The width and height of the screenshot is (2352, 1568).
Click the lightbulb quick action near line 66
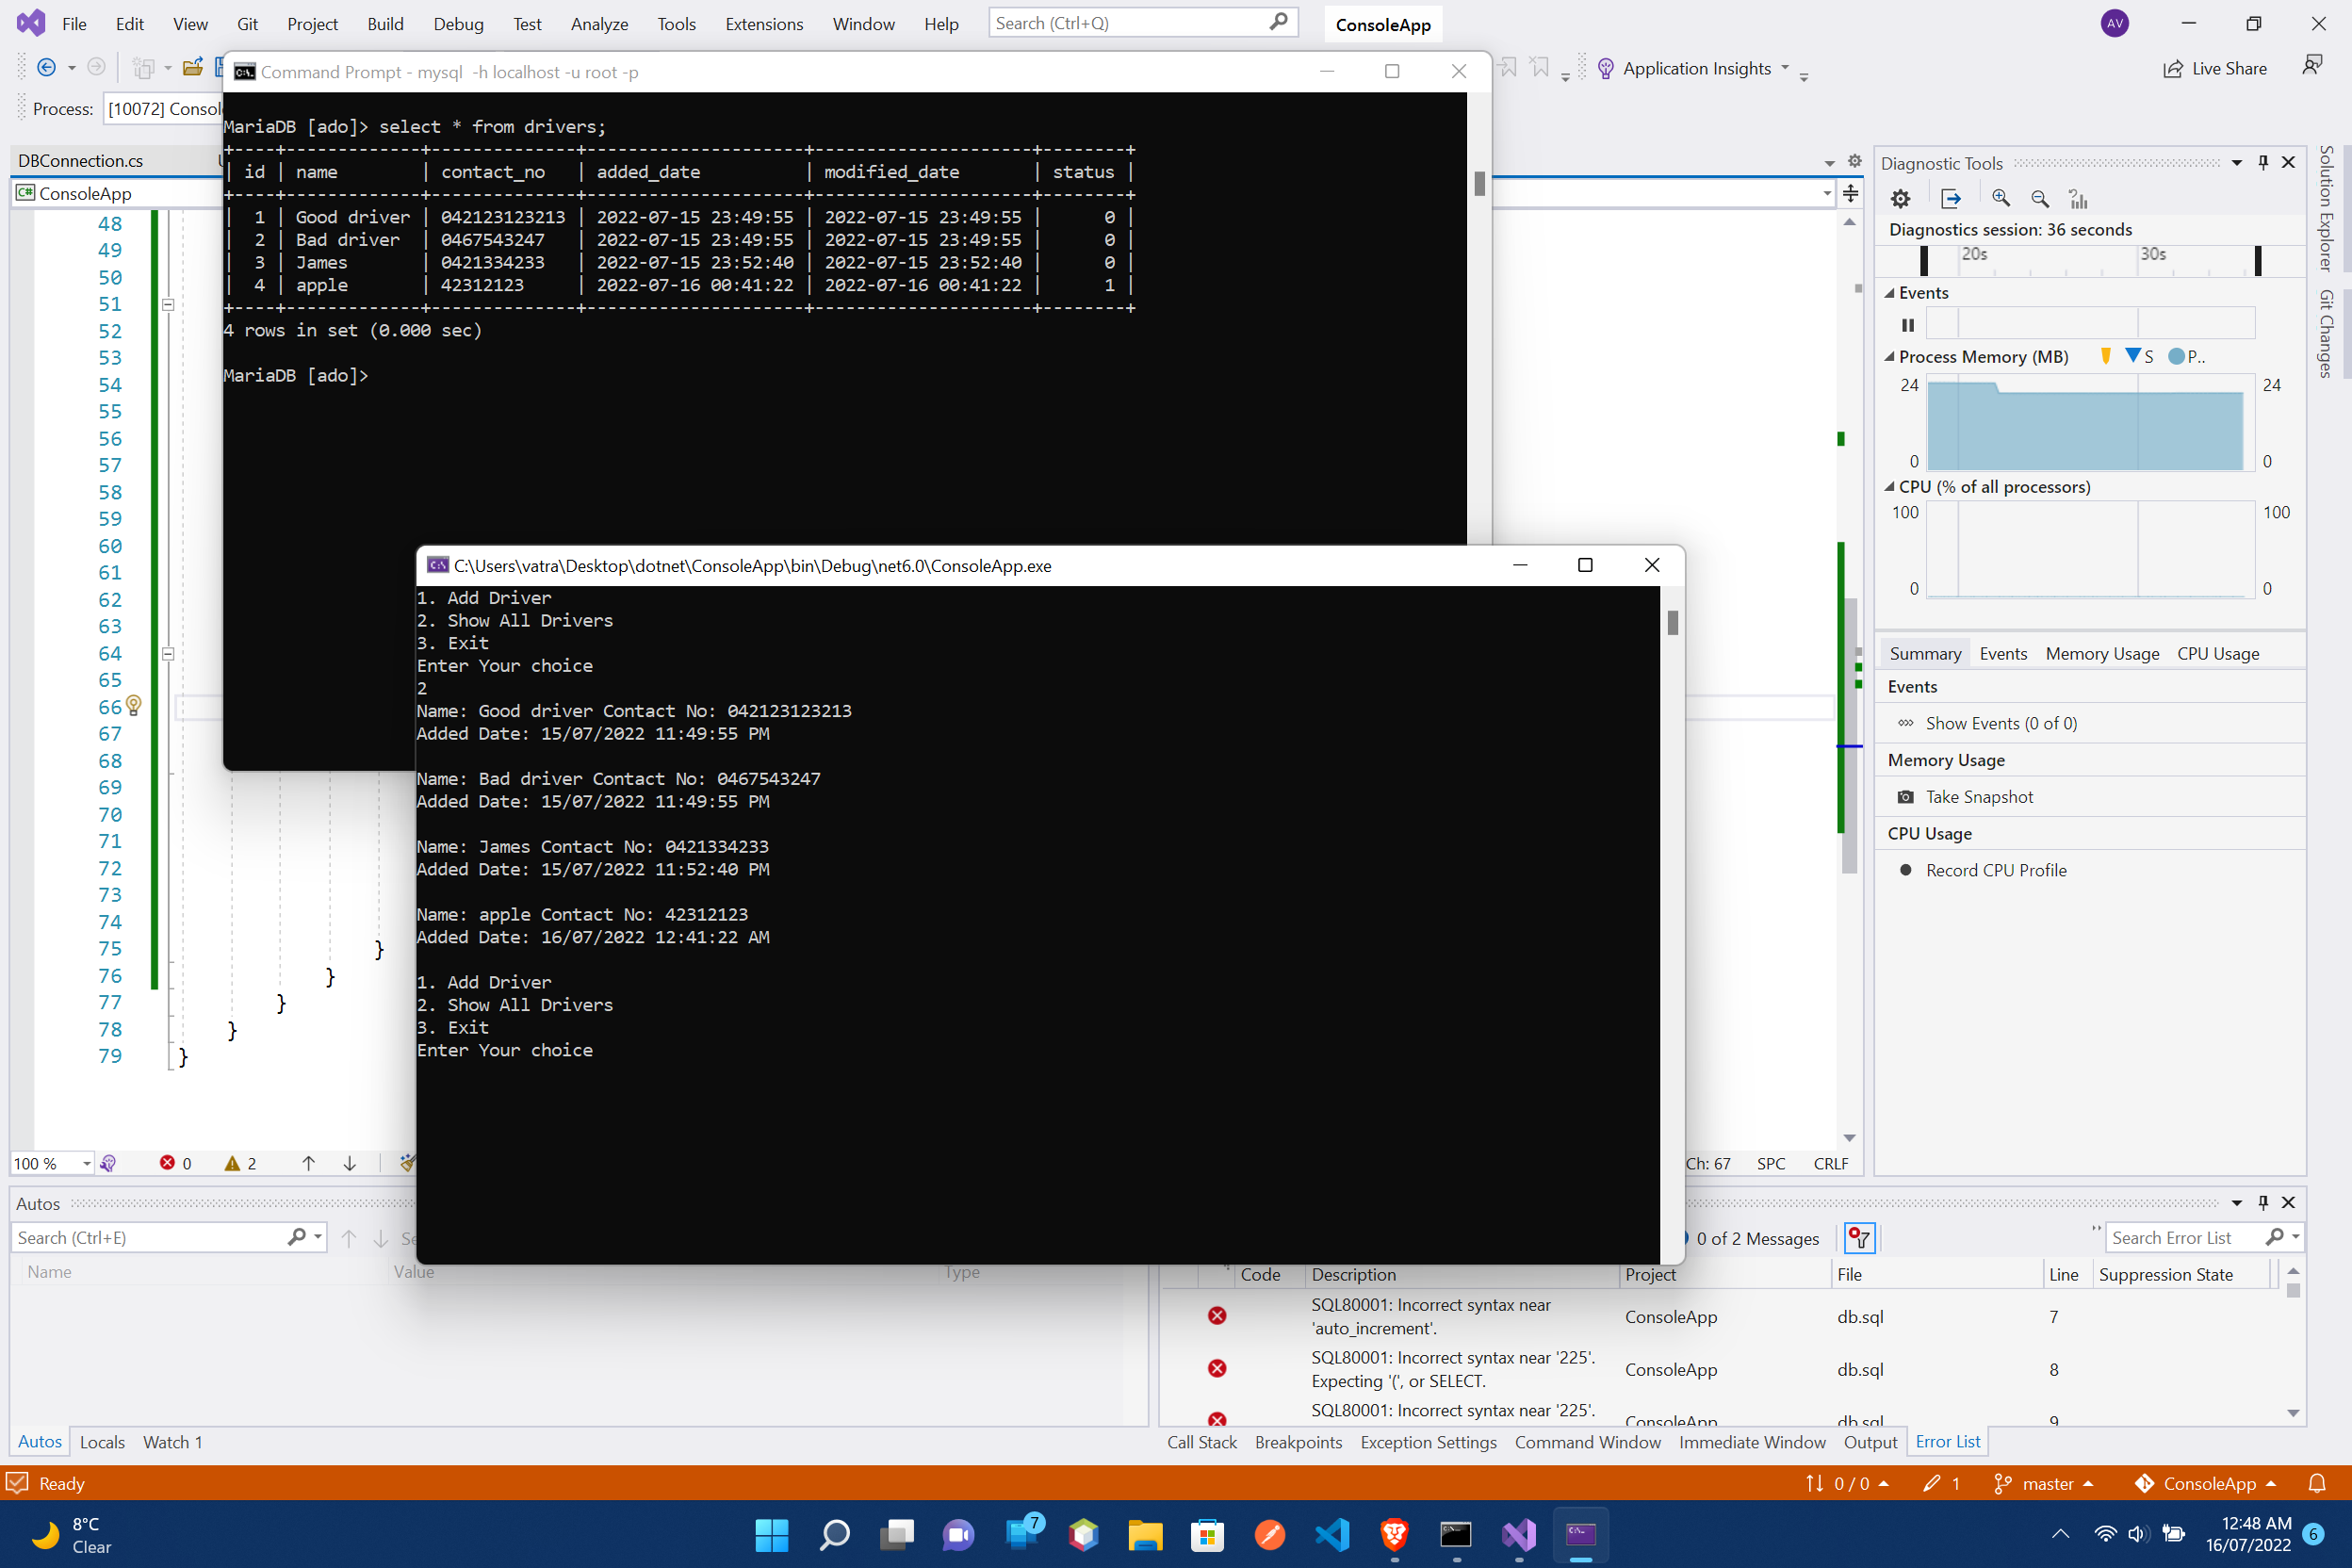pyautogui.click(x=135, y=706)
